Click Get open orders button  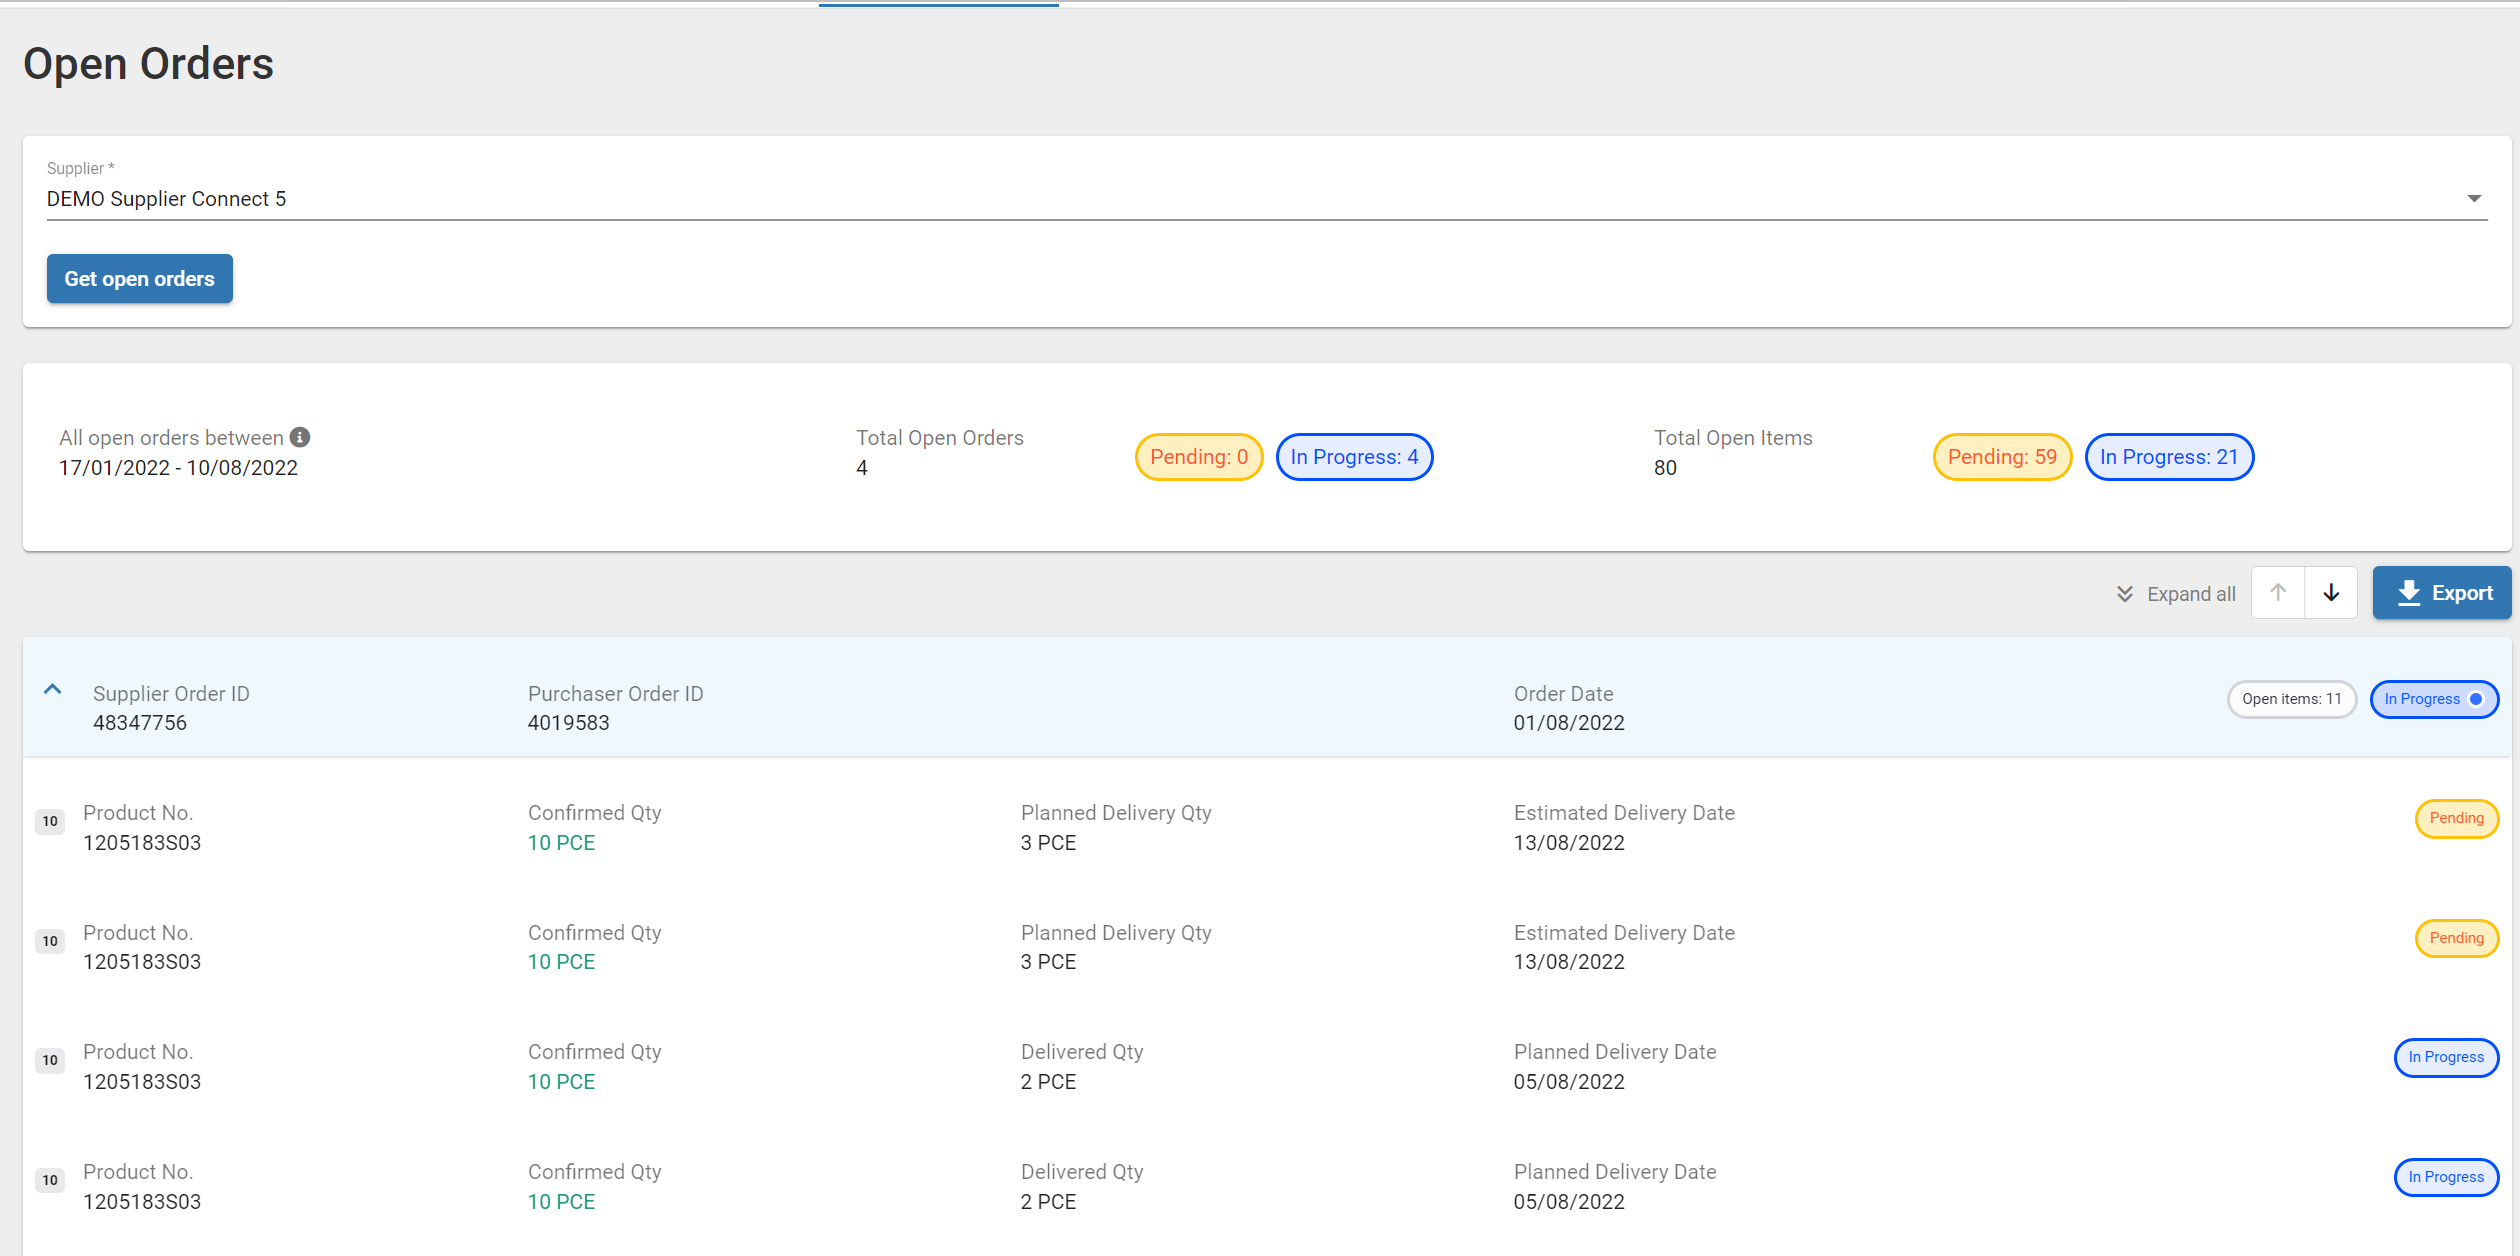(140, 278)
